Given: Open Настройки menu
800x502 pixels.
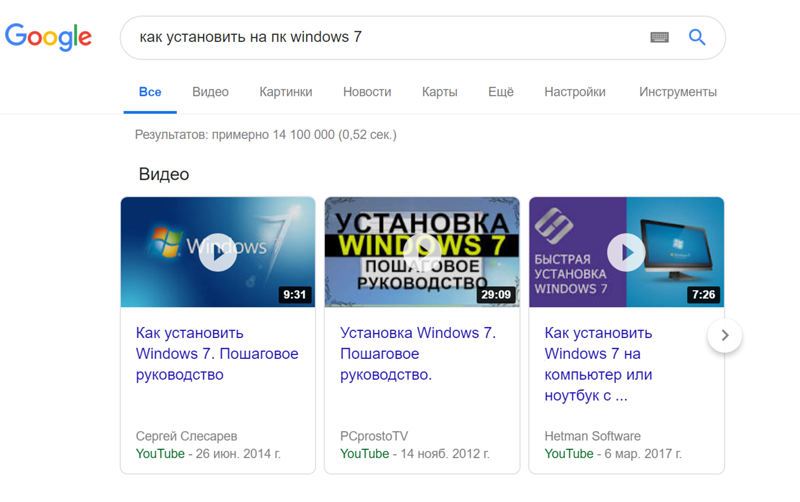Looking at the screenshot, I should (574, 92).
